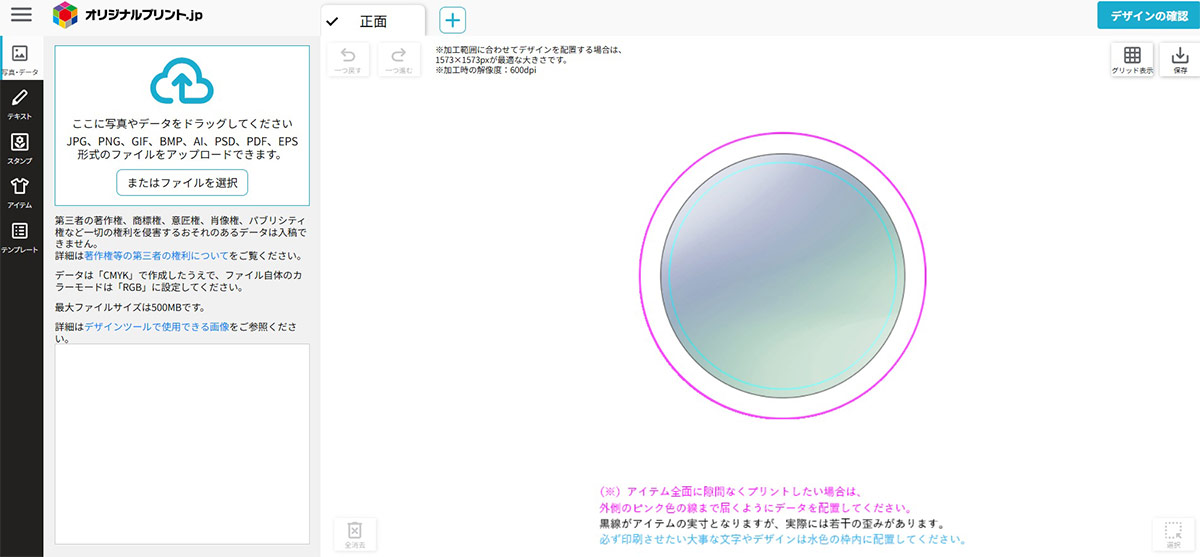Switch to the 正面 tab
The image size is (1200, 557).
[373, 21]
